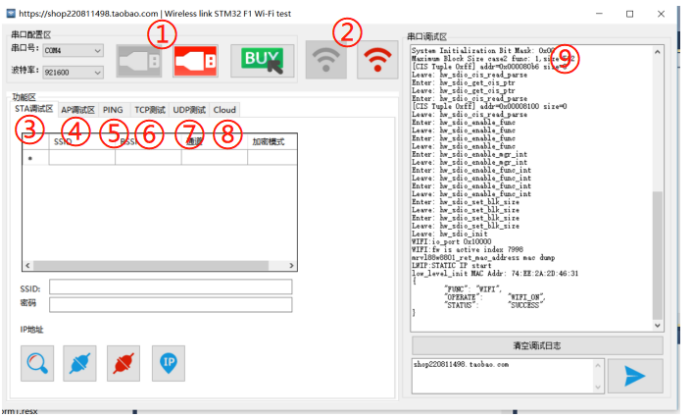Click the red USB serial disconnect icon

point(196,61)
